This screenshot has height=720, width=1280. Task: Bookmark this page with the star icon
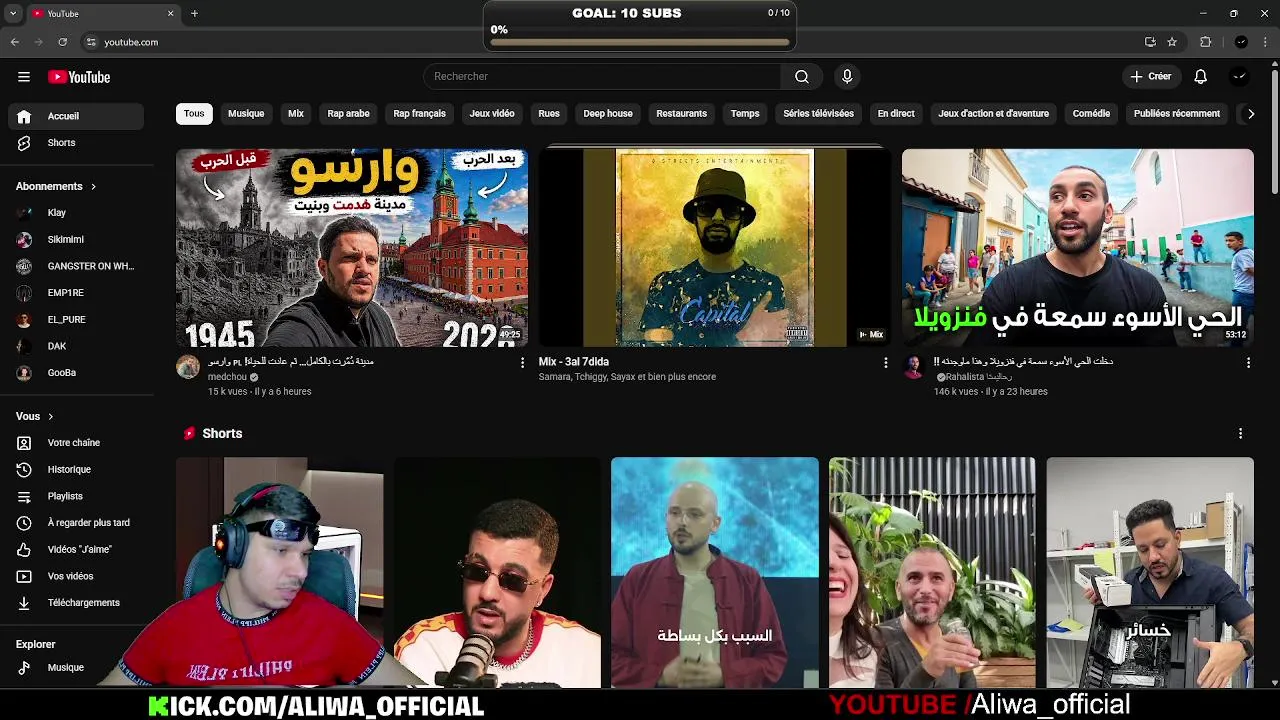(1172, 42)
